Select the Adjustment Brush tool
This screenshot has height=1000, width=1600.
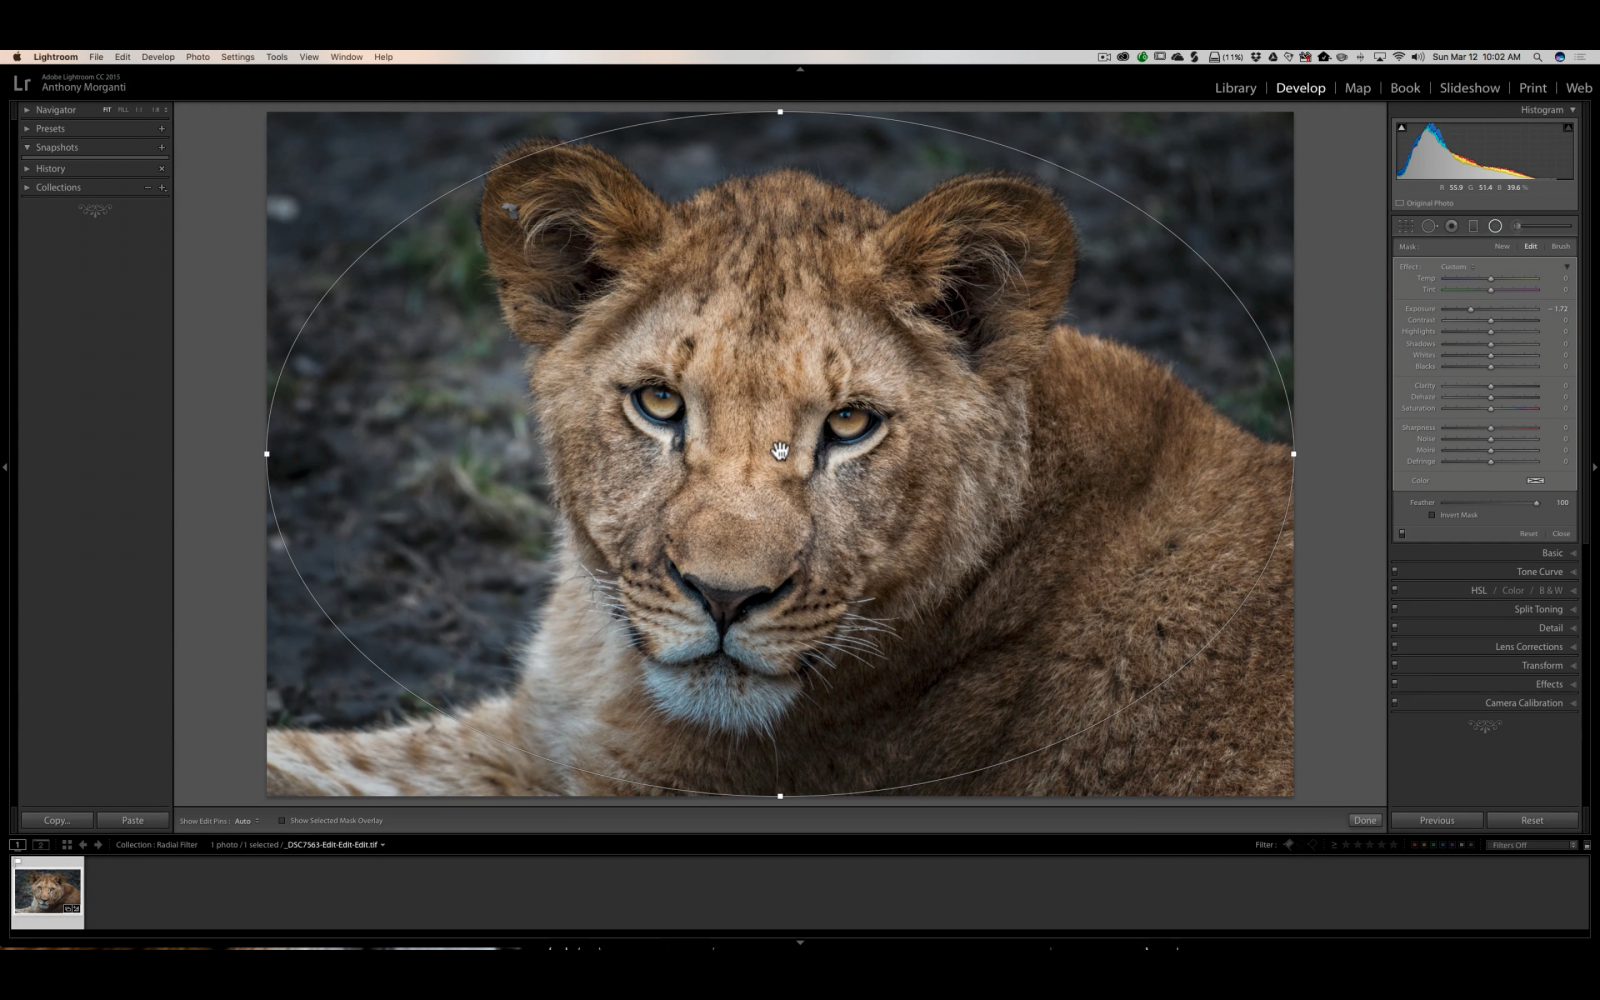click(1518, 226)
